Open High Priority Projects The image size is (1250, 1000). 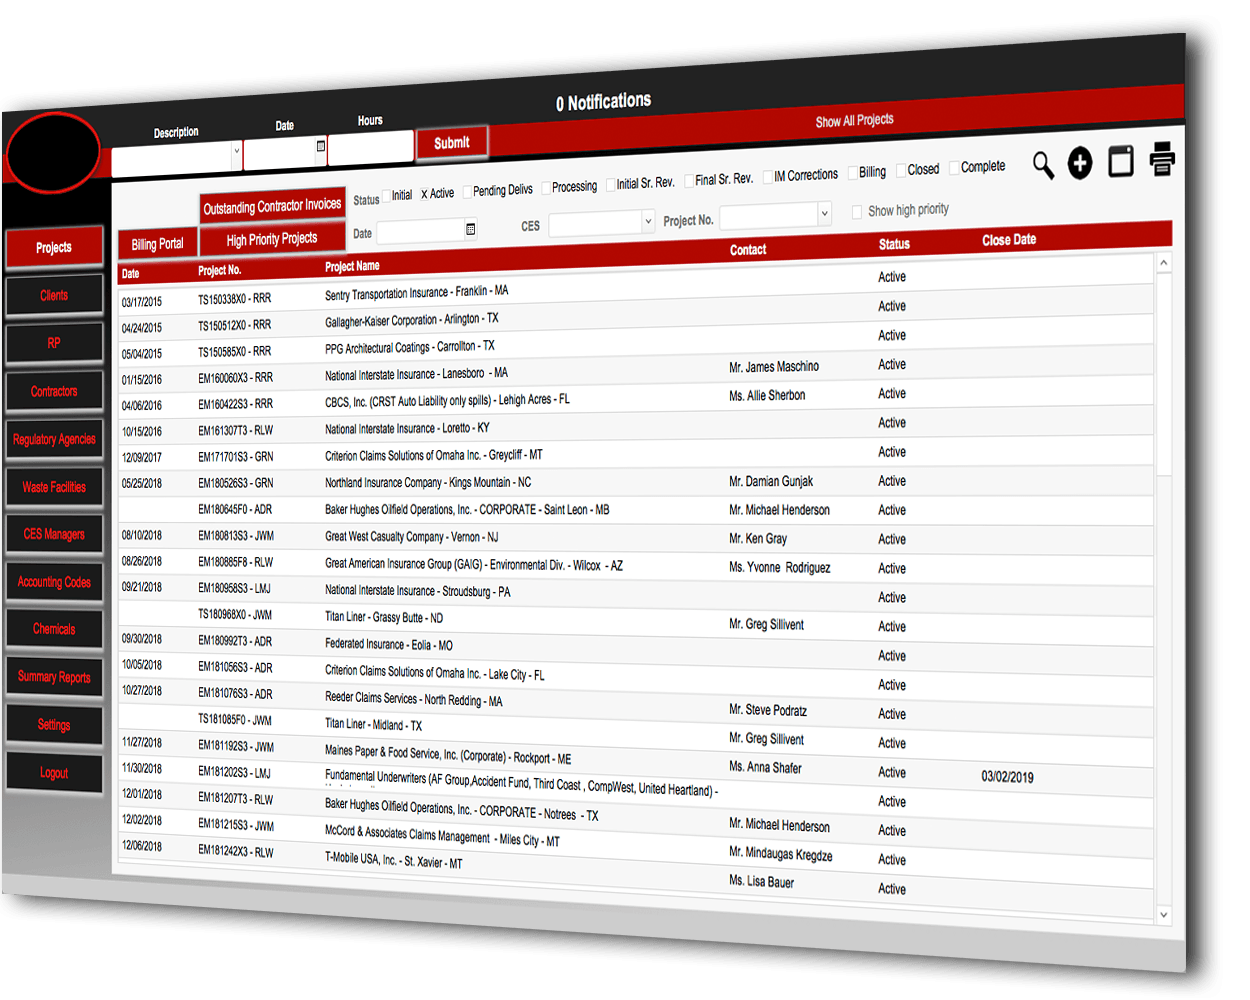pyautogui.click(x=272, y=239)
